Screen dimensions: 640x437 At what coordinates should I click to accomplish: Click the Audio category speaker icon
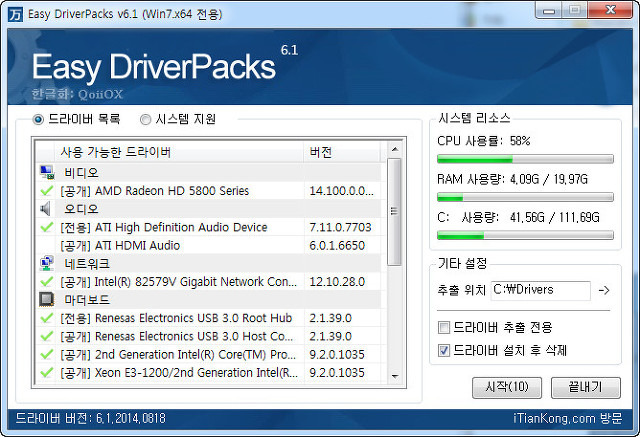point(45,209)
